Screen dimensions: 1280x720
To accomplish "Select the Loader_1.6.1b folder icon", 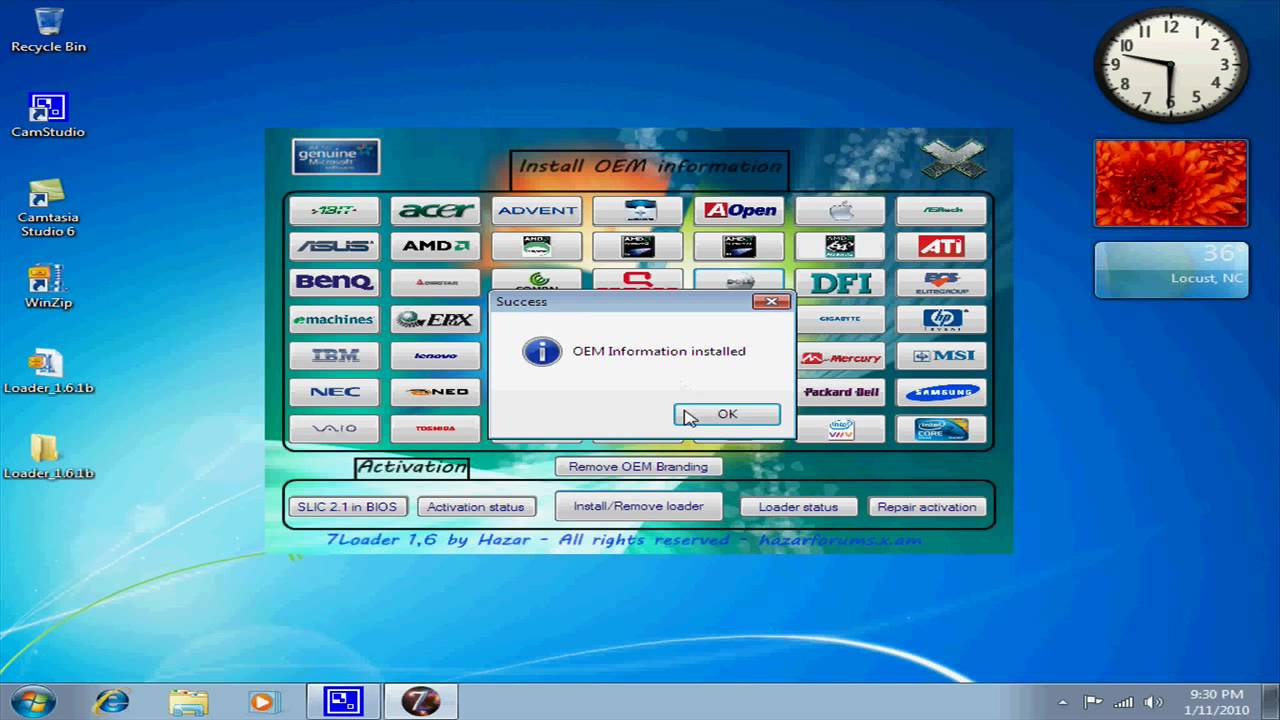I will tap(48, 457).
